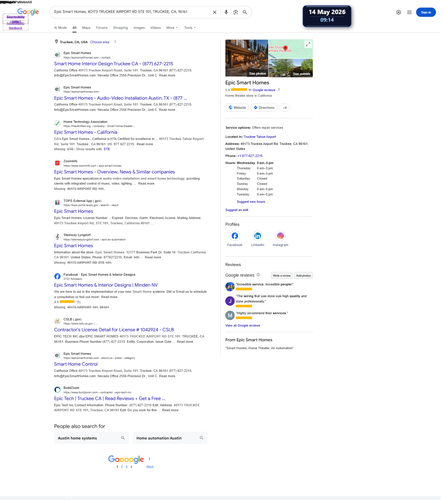Open location options three-dot menu beside Truckee
This screenshot has width=446, height=500.
click(116, 42)
